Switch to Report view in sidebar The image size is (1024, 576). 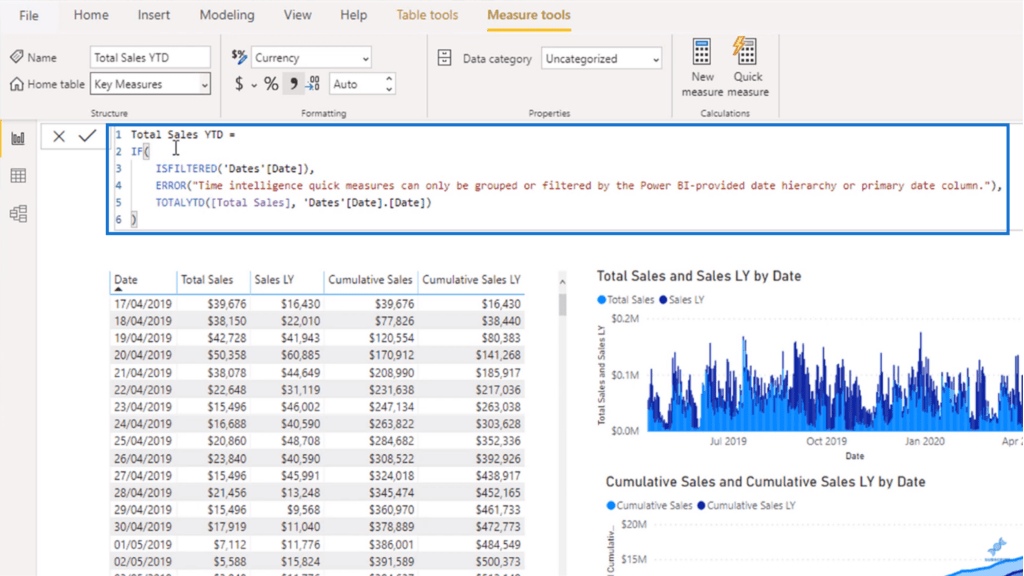click(x=18, y=138)
